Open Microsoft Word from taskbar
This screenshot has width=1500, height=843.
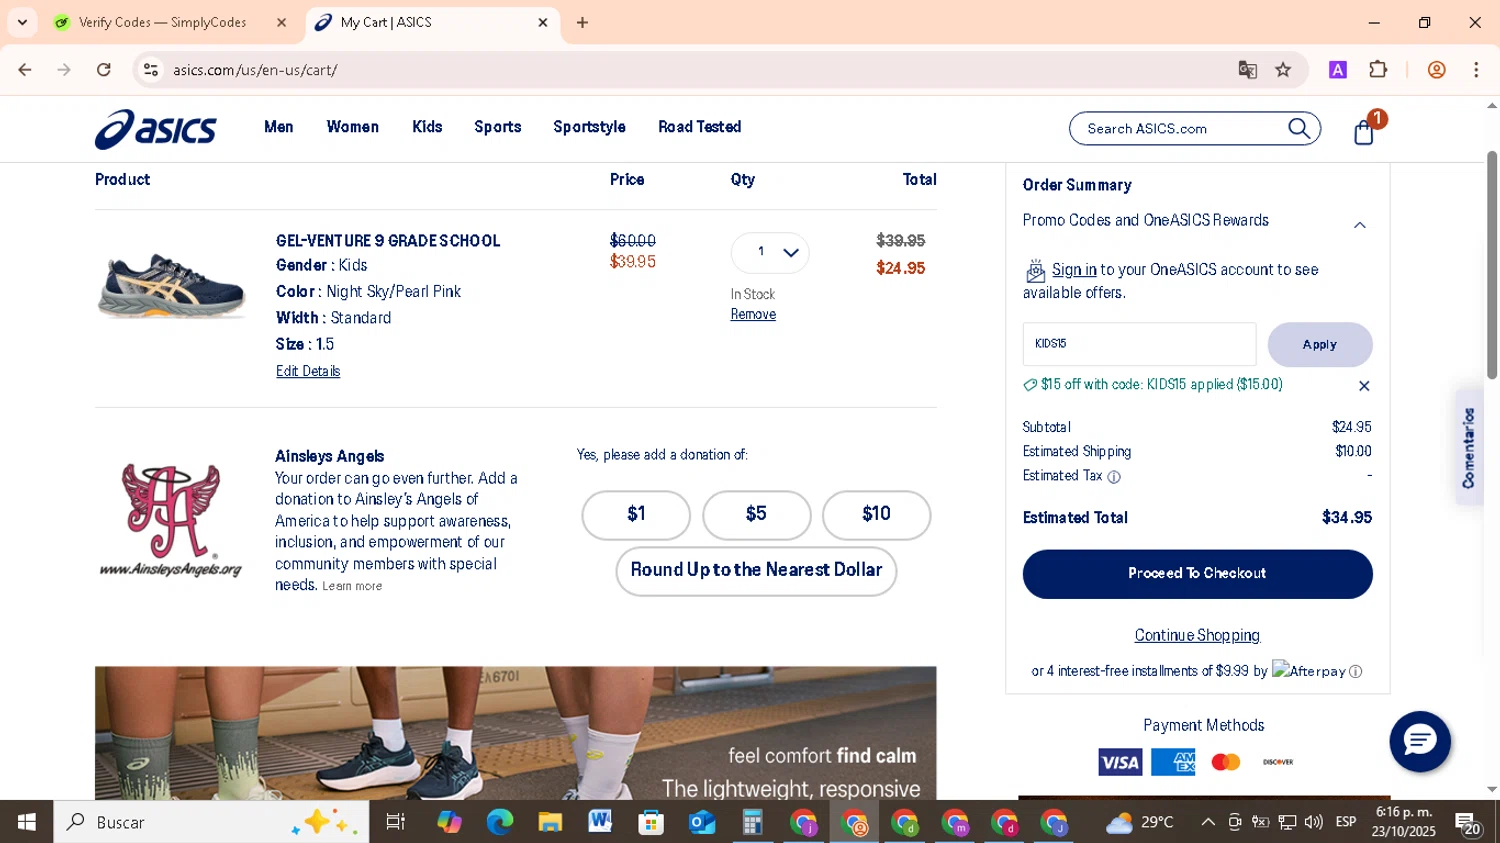pyautogui.click(x=600, y=822)
